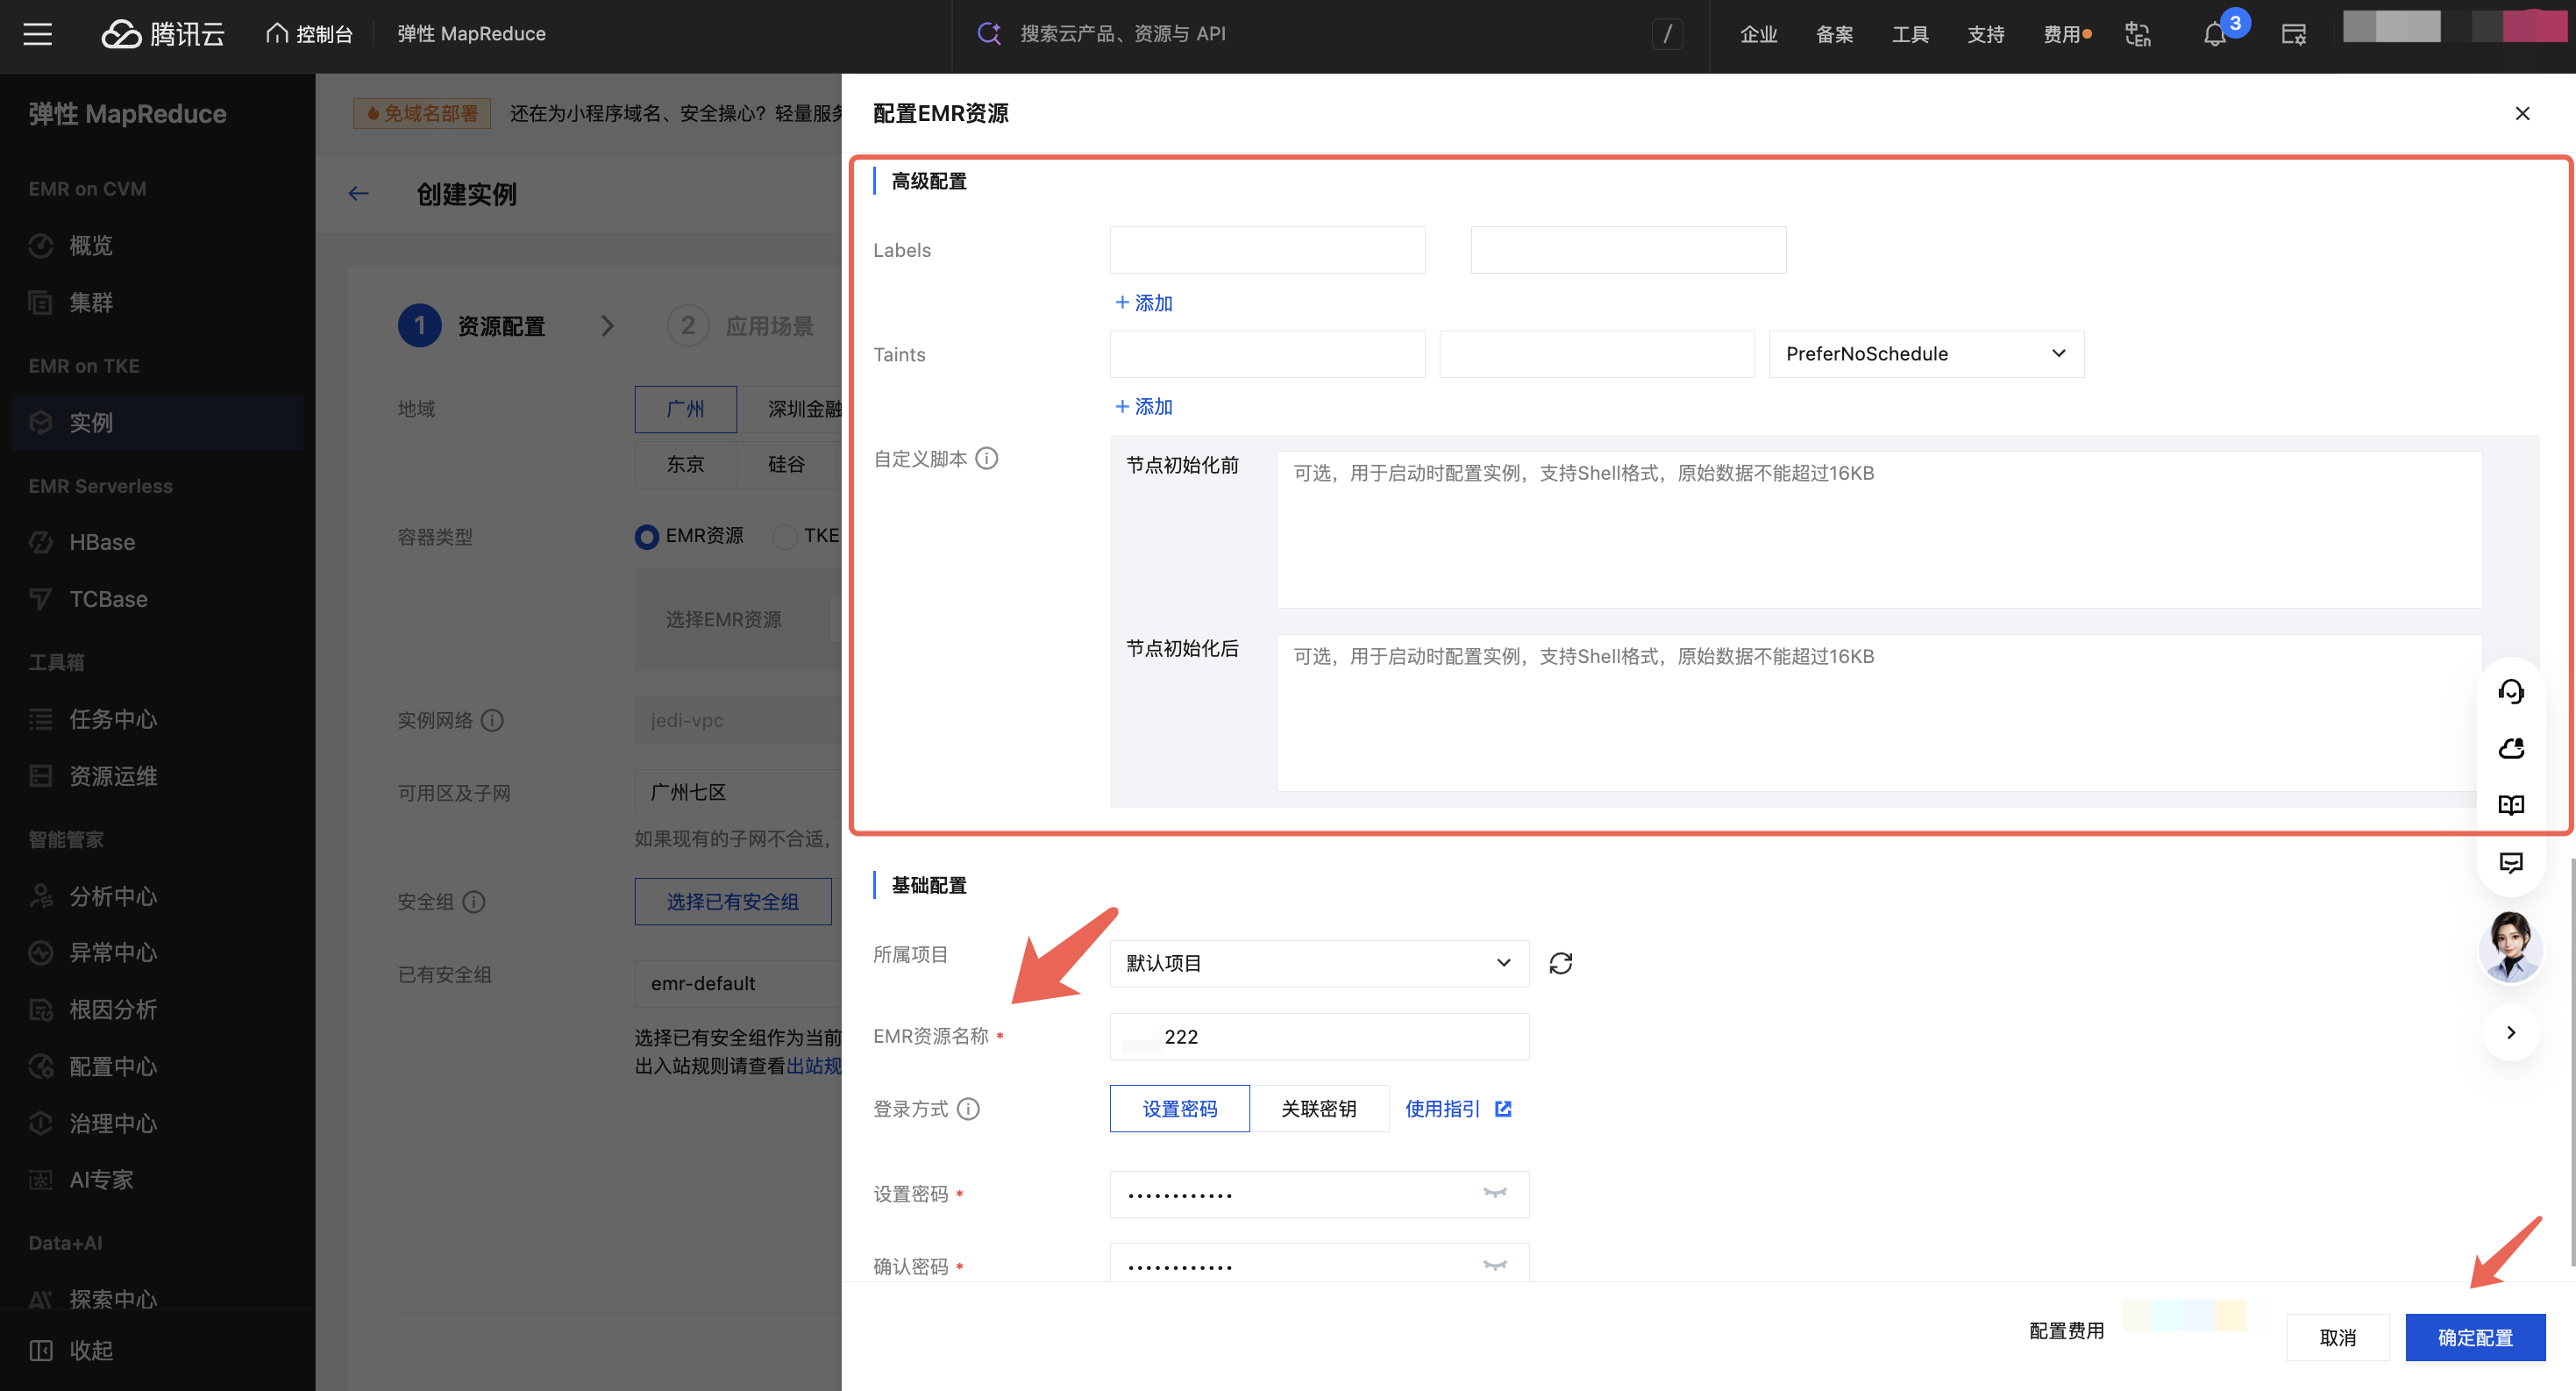The height and width of the screenshot is (1391, 2576).
Task: Go back from 创建实例 page
Action: (x=358, y=194)
